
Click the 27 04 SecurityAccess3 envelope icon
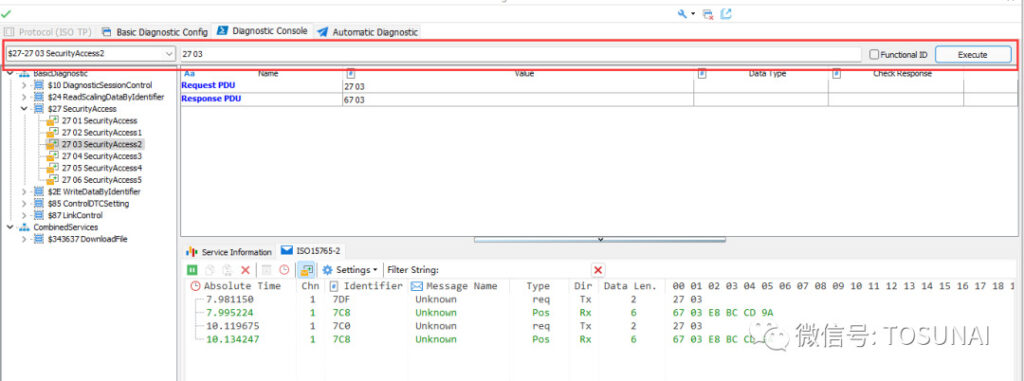pos(53,156)
